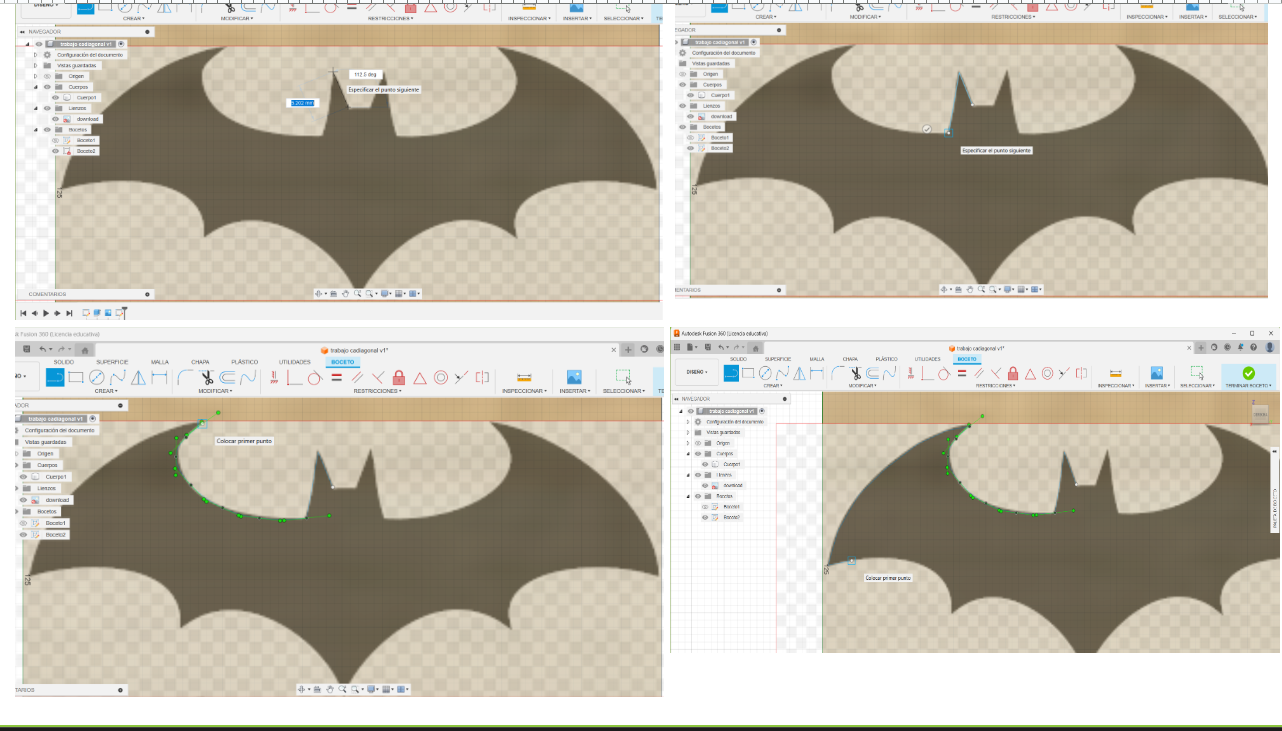The image size is (1282, 731).
Task: Expand Configuración del documento in bottom-right browser
Action: pos(688,422)
